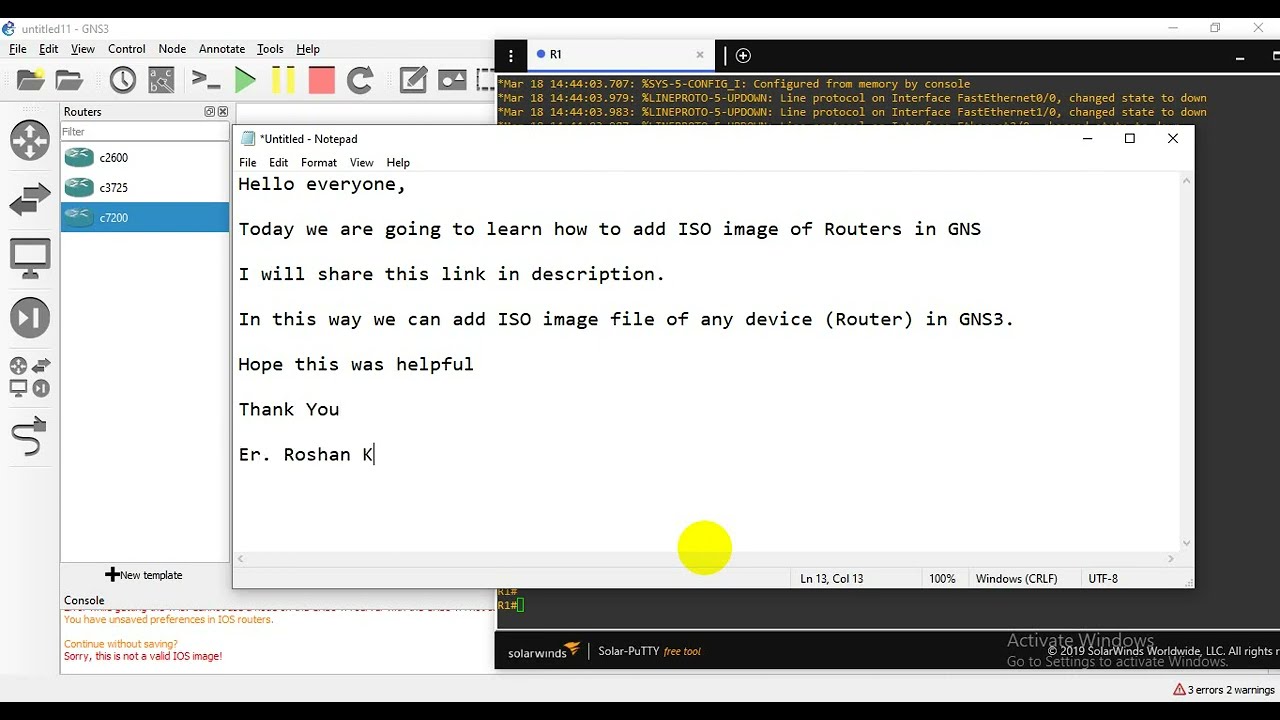Open GNS3 File menu
This screenshot has height=720, width=1280.
18,49
